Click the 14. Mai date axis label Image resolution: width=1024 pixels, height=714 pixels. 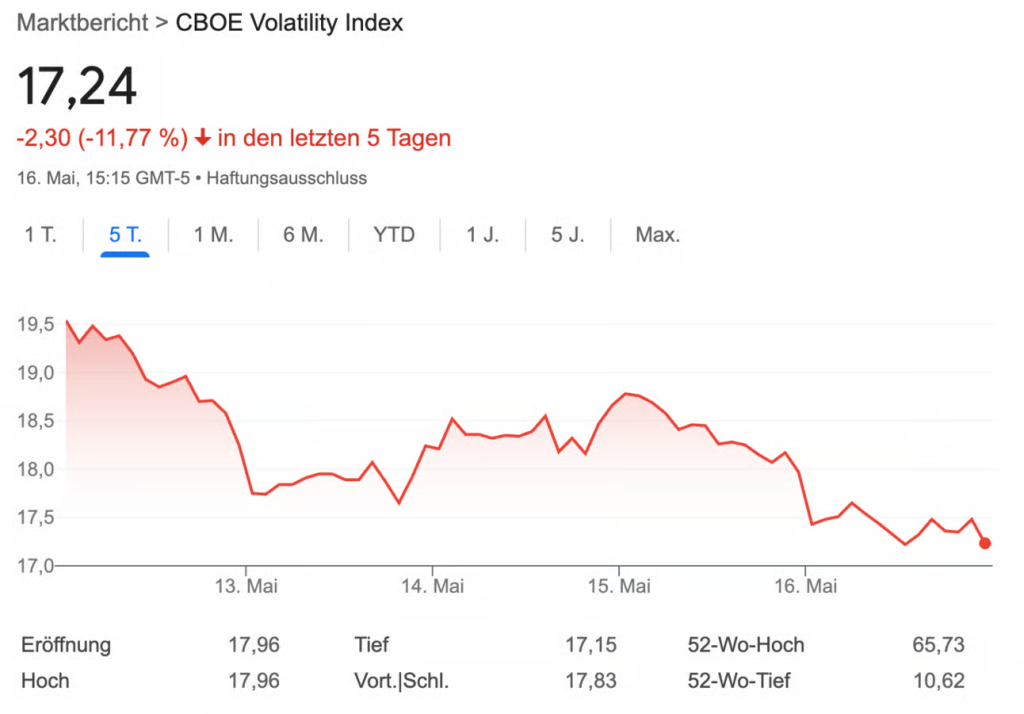[433, 584]
